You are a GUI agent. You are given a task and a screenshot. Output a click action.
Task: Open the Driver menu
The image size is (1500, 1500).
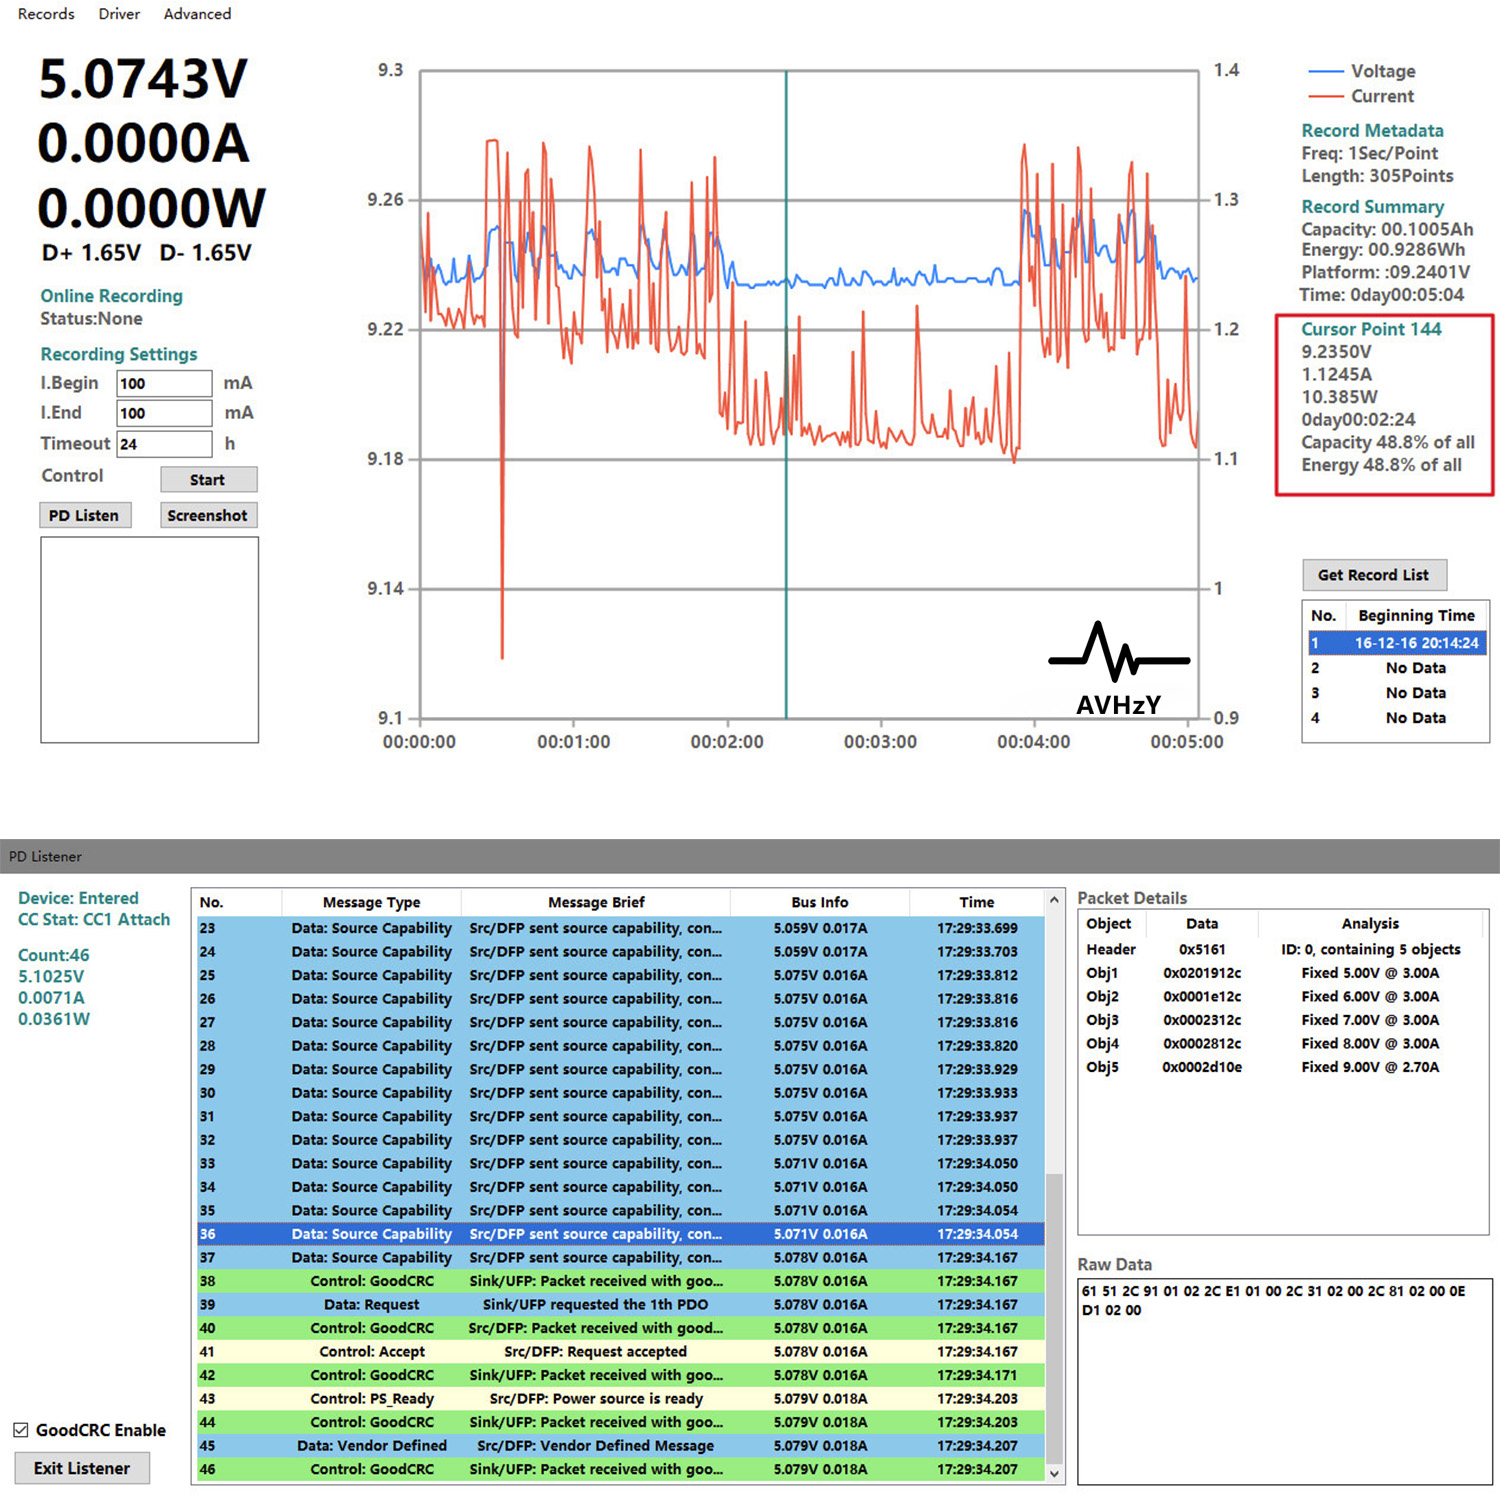tap(119, 14)
